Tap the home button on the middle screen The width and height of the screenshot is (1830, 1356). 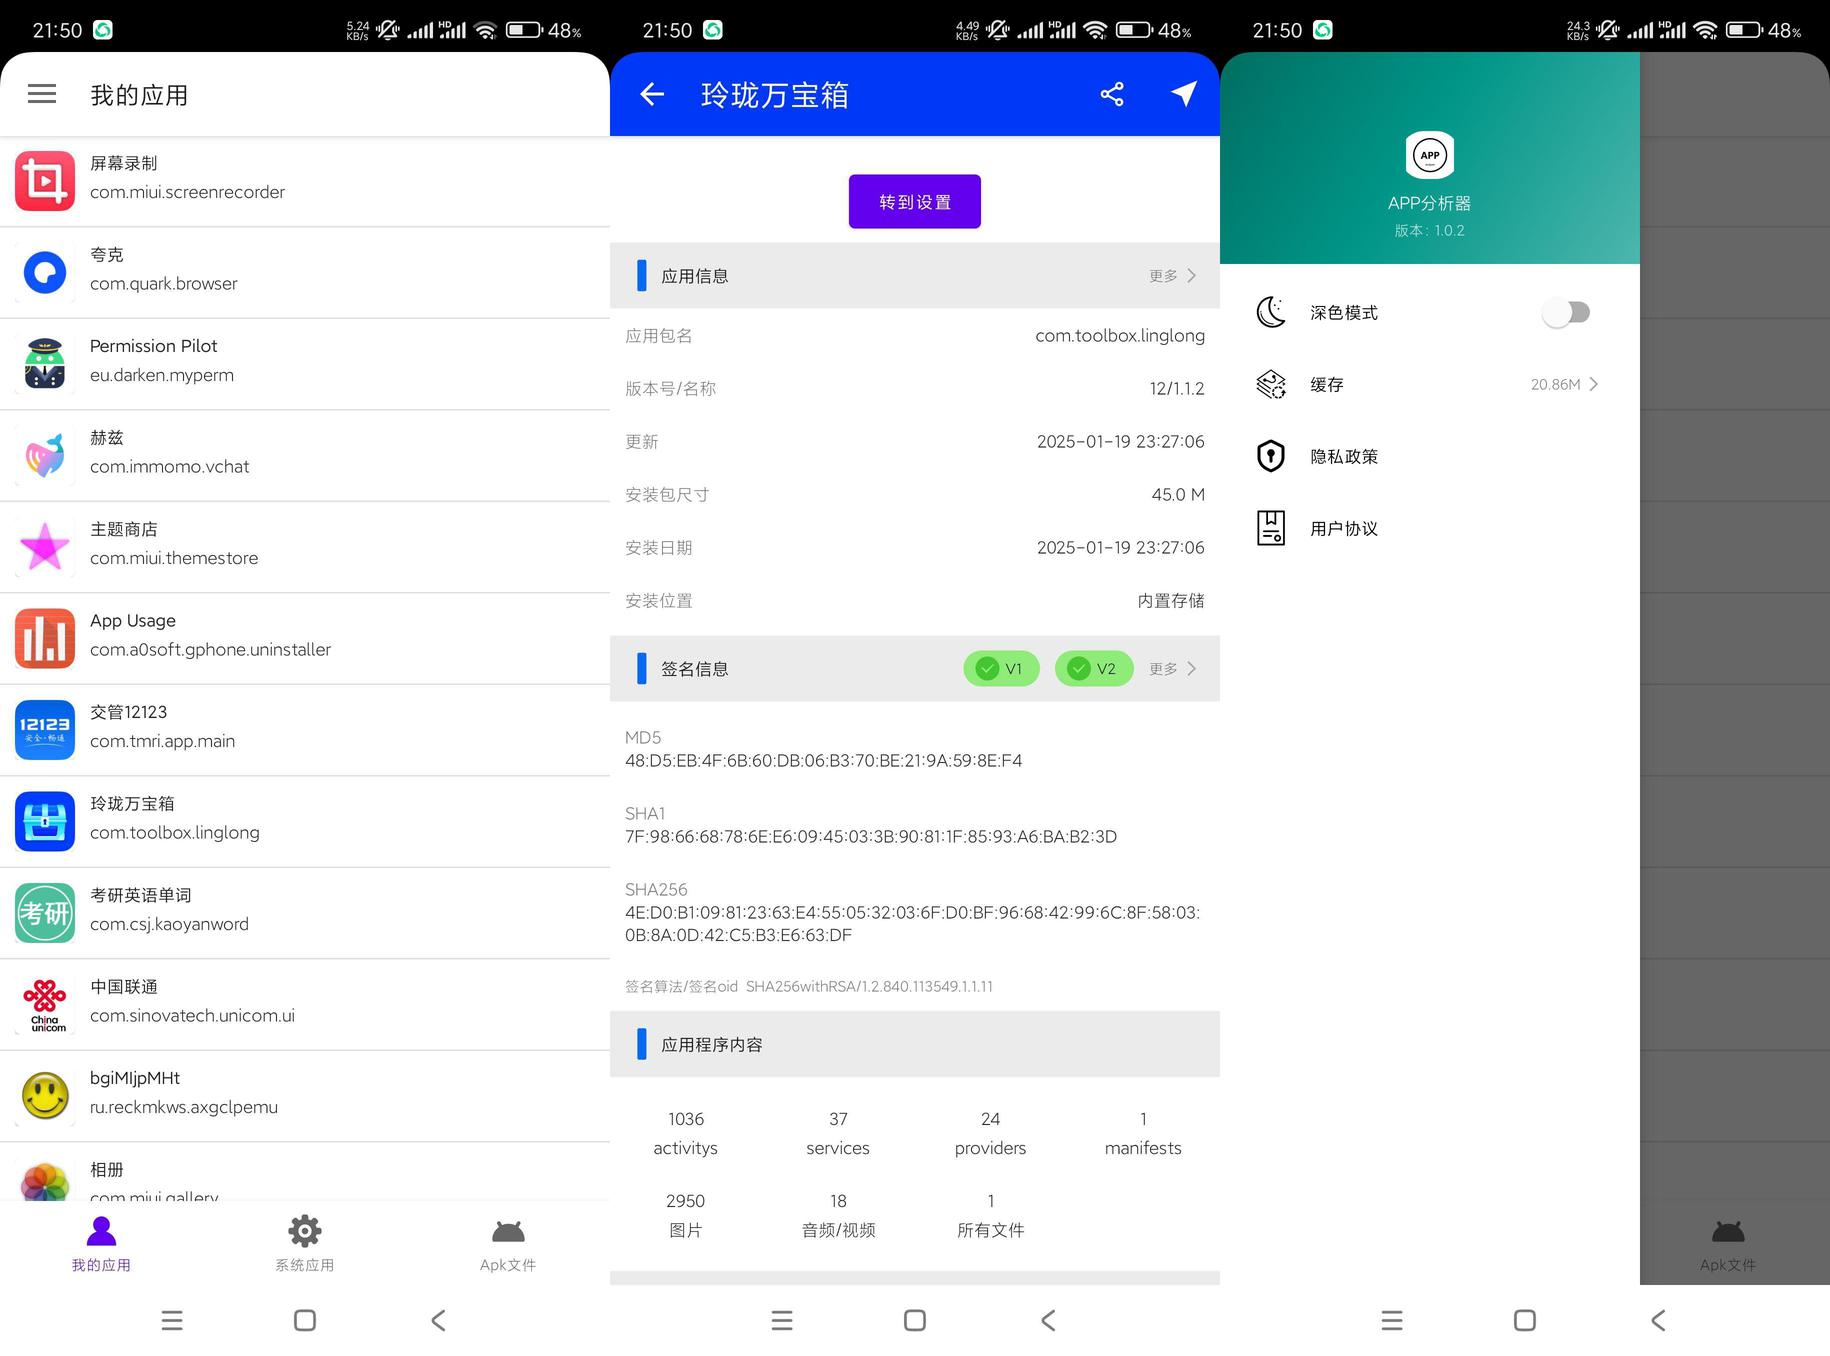915,1320
